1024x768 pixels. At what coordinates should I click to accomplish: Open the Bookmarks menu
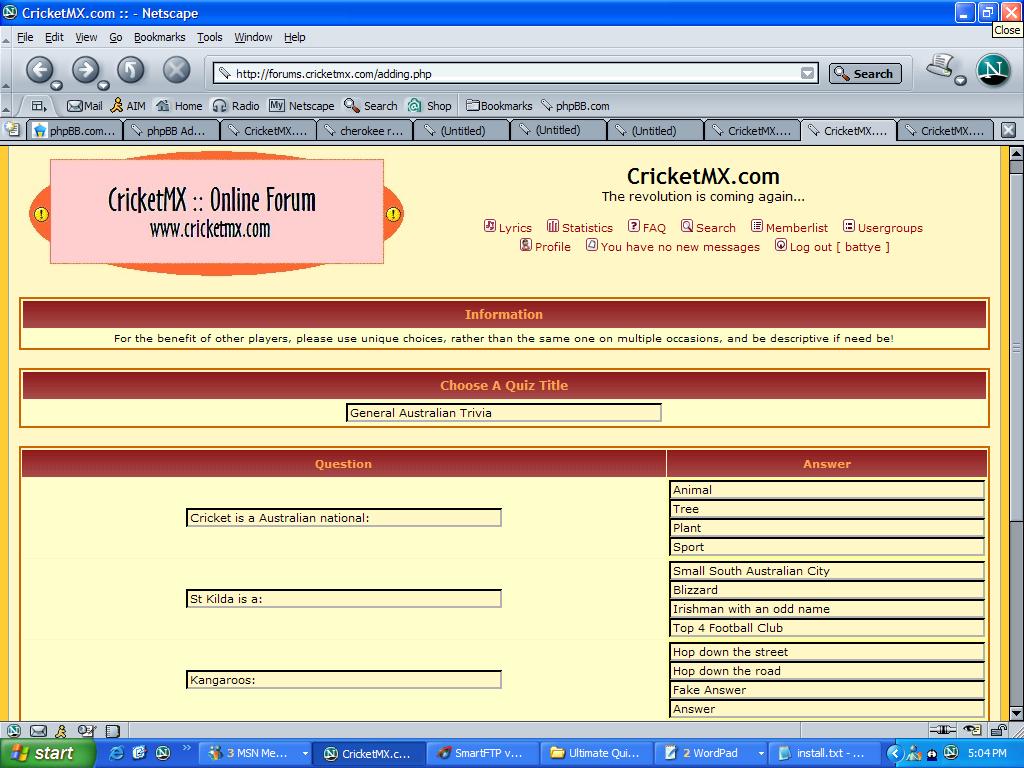(159, 37)
